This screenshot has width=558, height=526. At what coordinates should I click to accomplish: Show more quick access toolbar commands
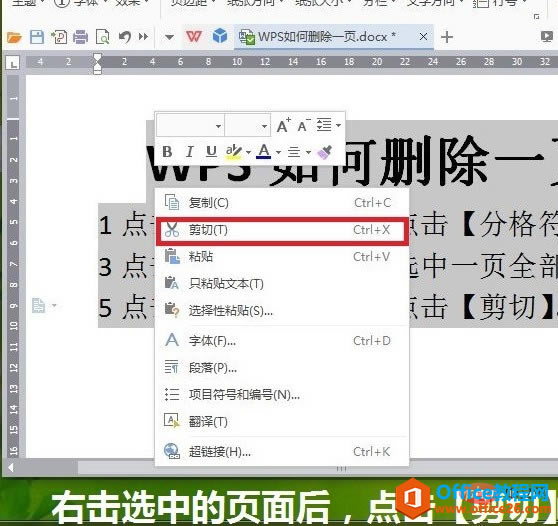[143, 37]
